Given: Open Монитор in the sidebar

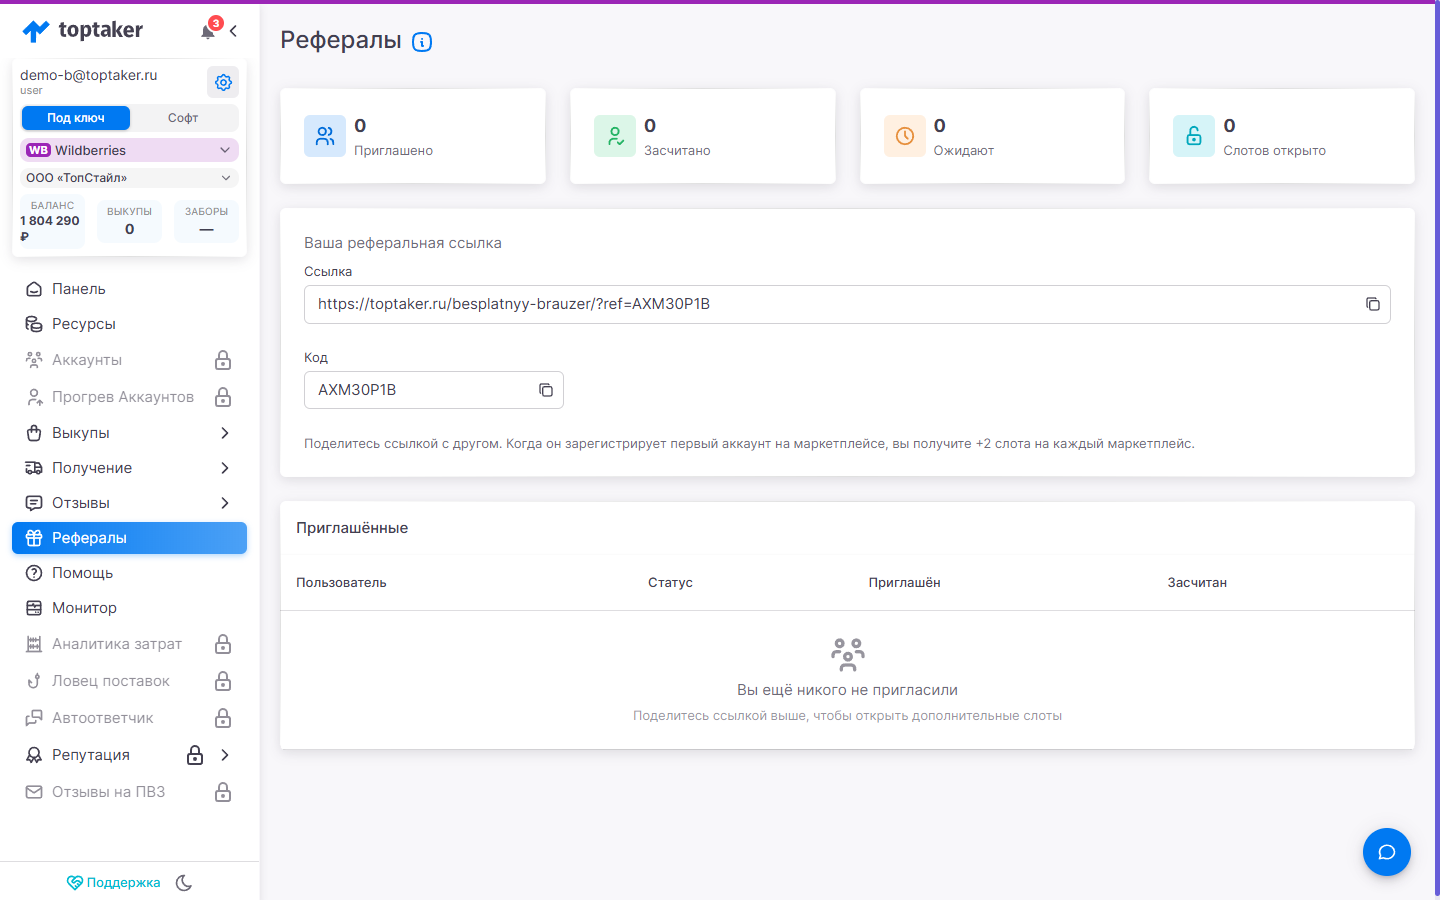Looking at the screenshot, I should 129,608.
